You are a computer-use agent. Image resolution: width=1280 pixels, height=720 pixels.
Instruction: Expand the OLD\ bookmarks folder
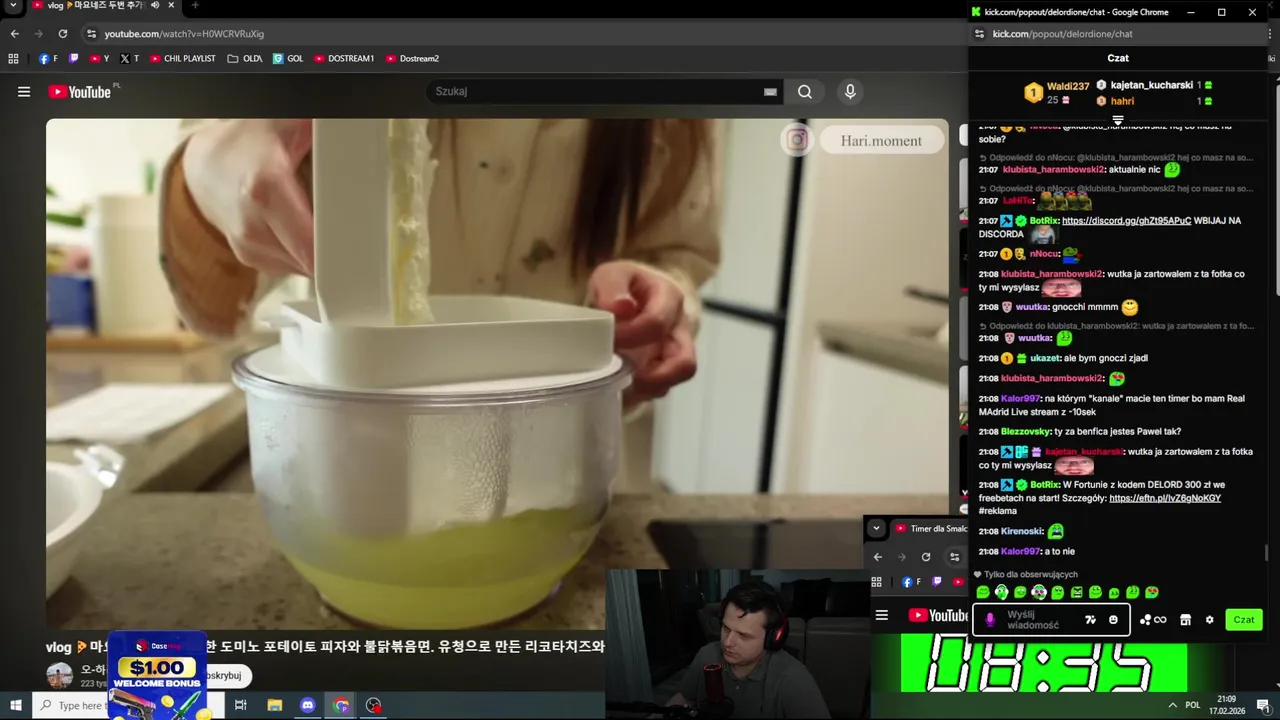(245, 59)
